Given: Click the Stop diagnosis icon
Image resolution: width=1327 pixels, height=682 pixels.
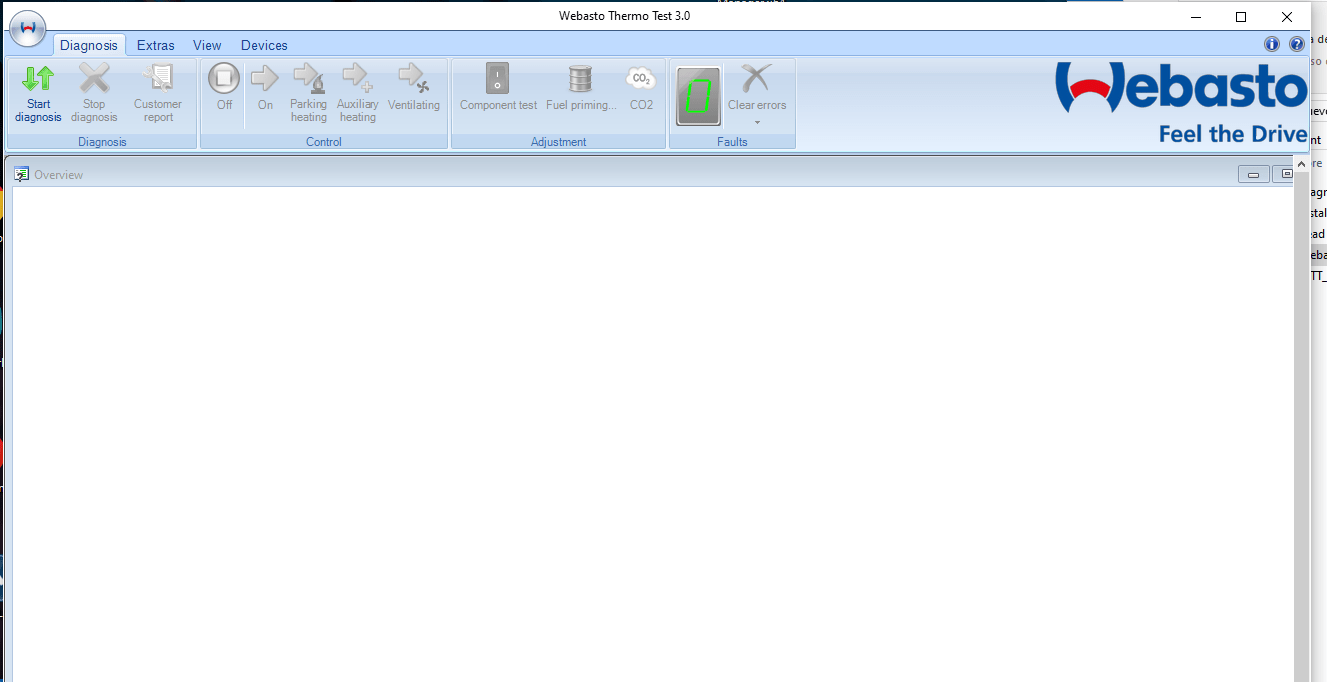Looking at the screenshot, I should tap(94, 79).
